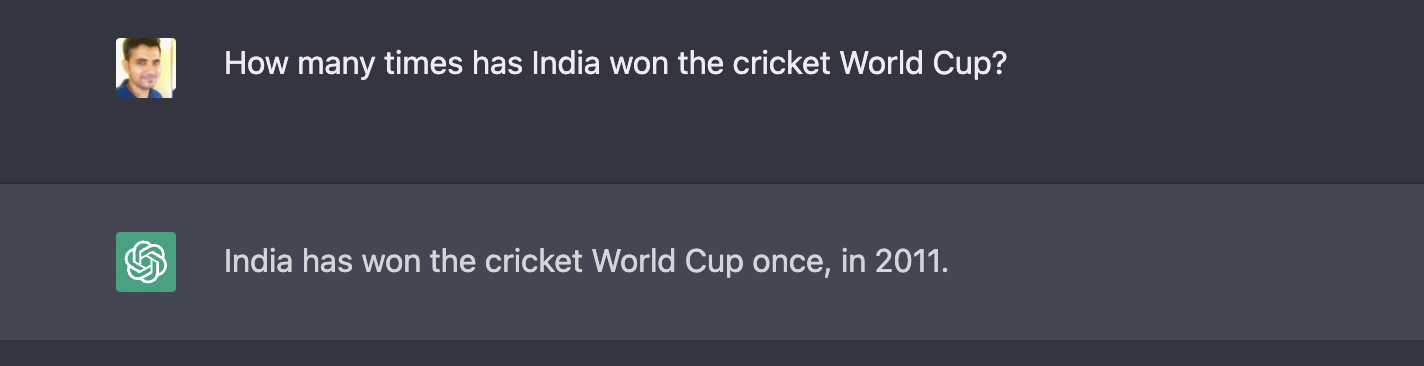
Task: Click the ChatGPT reply mentioning 2011
Action: [x=586, y=262]
